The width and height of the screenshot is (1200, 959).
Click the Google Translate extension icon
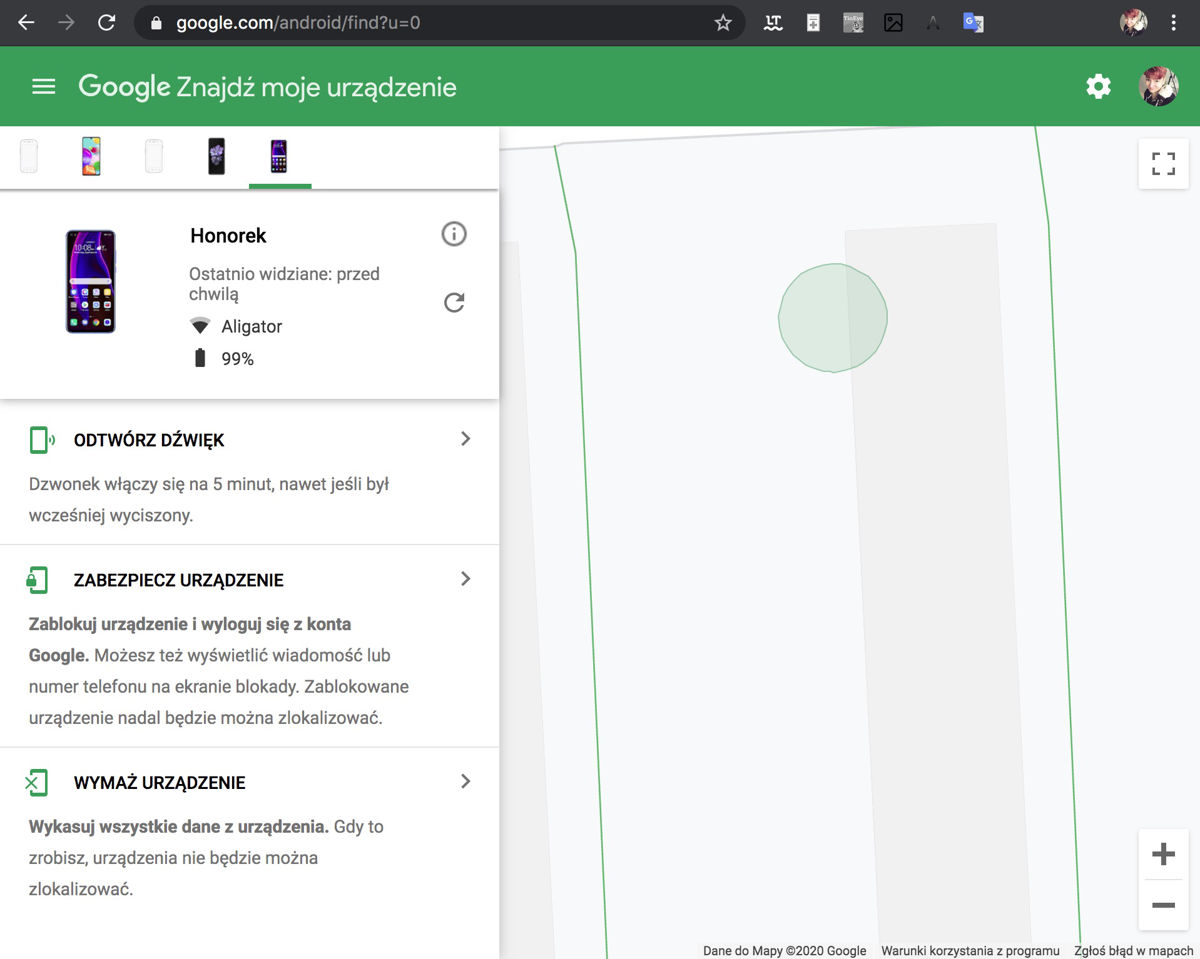coord(972,23)
